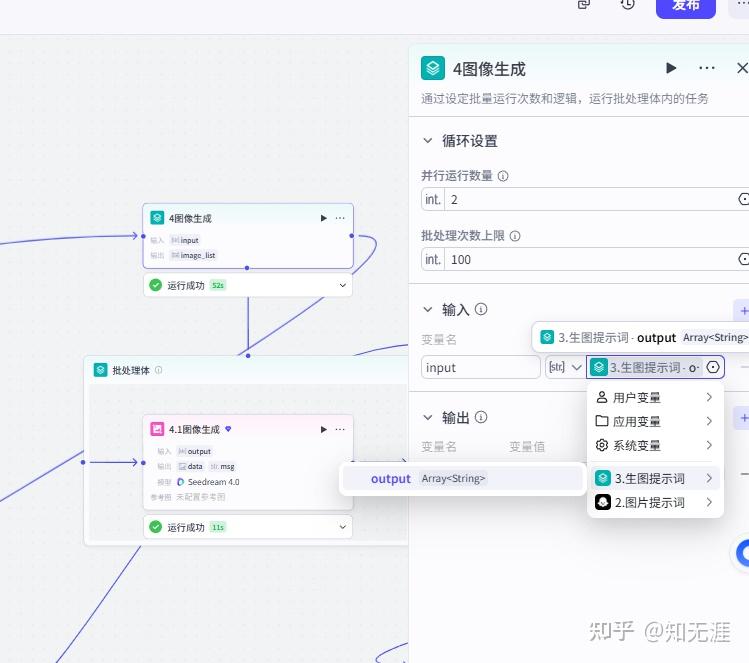The image size is (749, 663).
Task: Collapse the 输入 section
Action: (428, 310)
